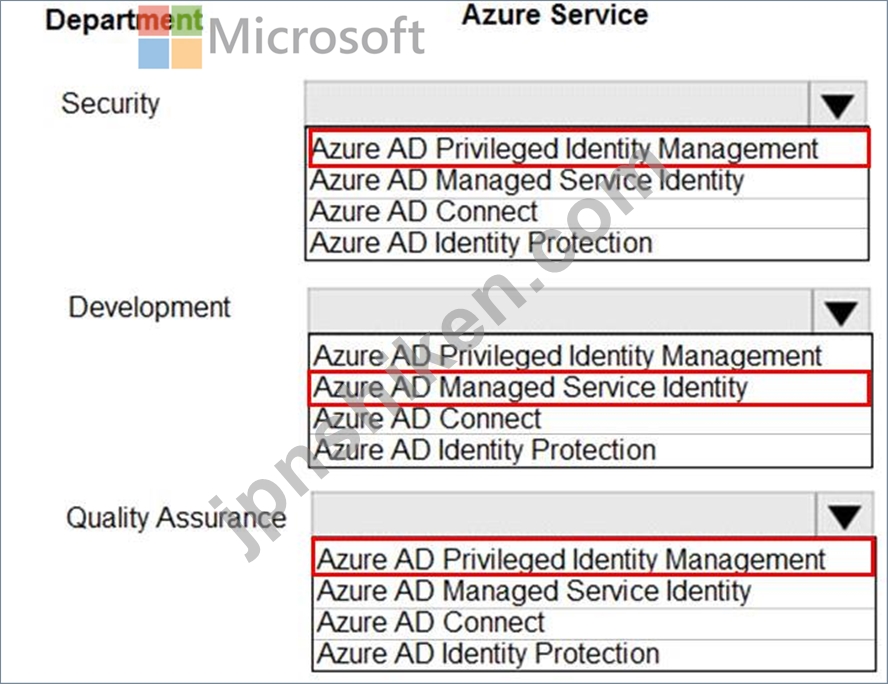This screenshot has height=684, width=888.
Task: Select Privileged Identity Management under Development
Action: 590,356
